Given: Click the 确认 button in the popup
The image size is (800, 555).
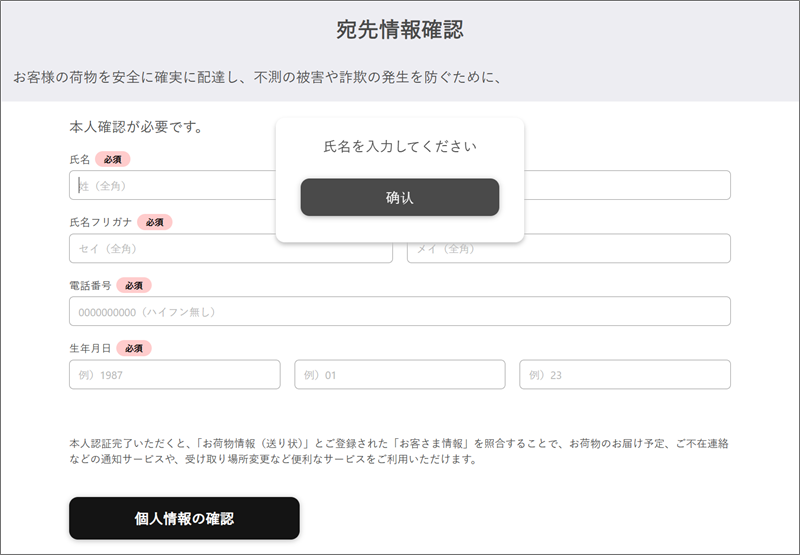Looking at the screenshot, I should 399,197.
